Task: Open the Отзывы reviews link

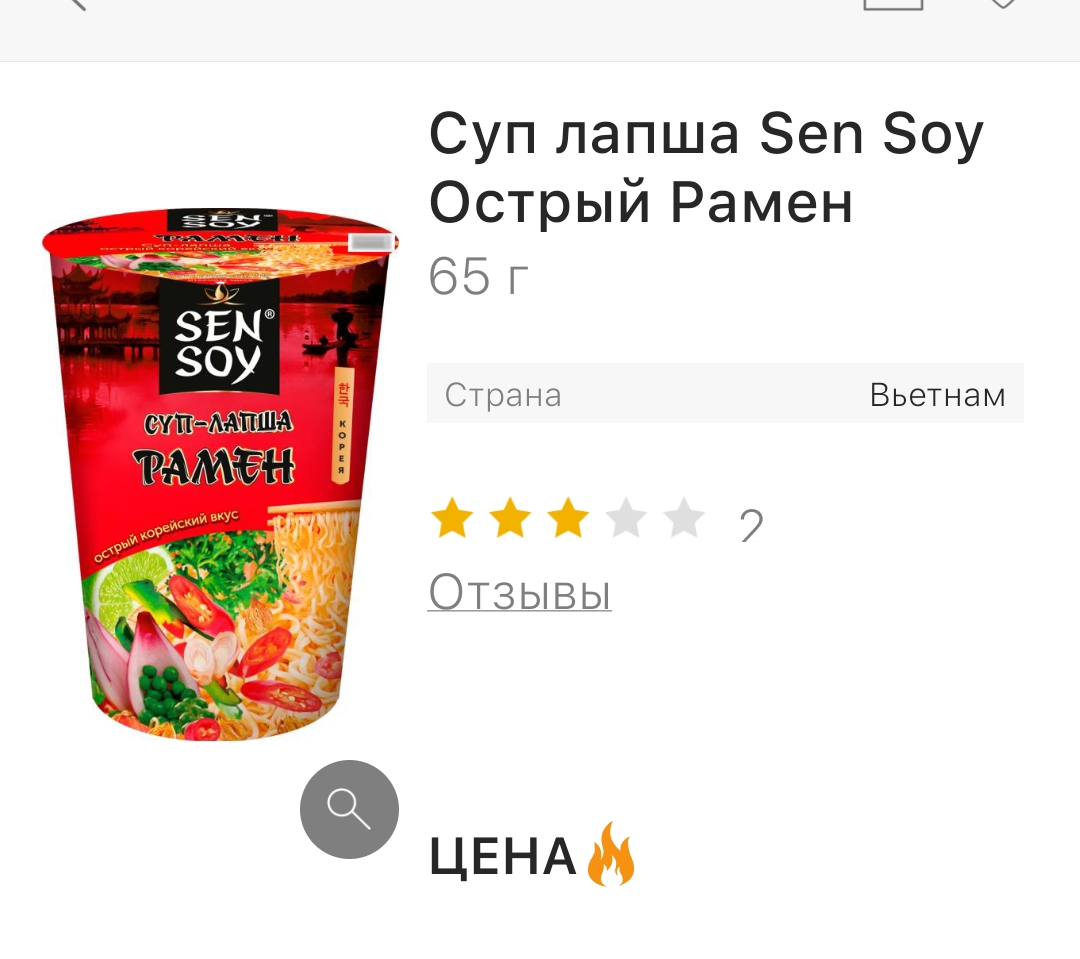Action: (520, 592)
